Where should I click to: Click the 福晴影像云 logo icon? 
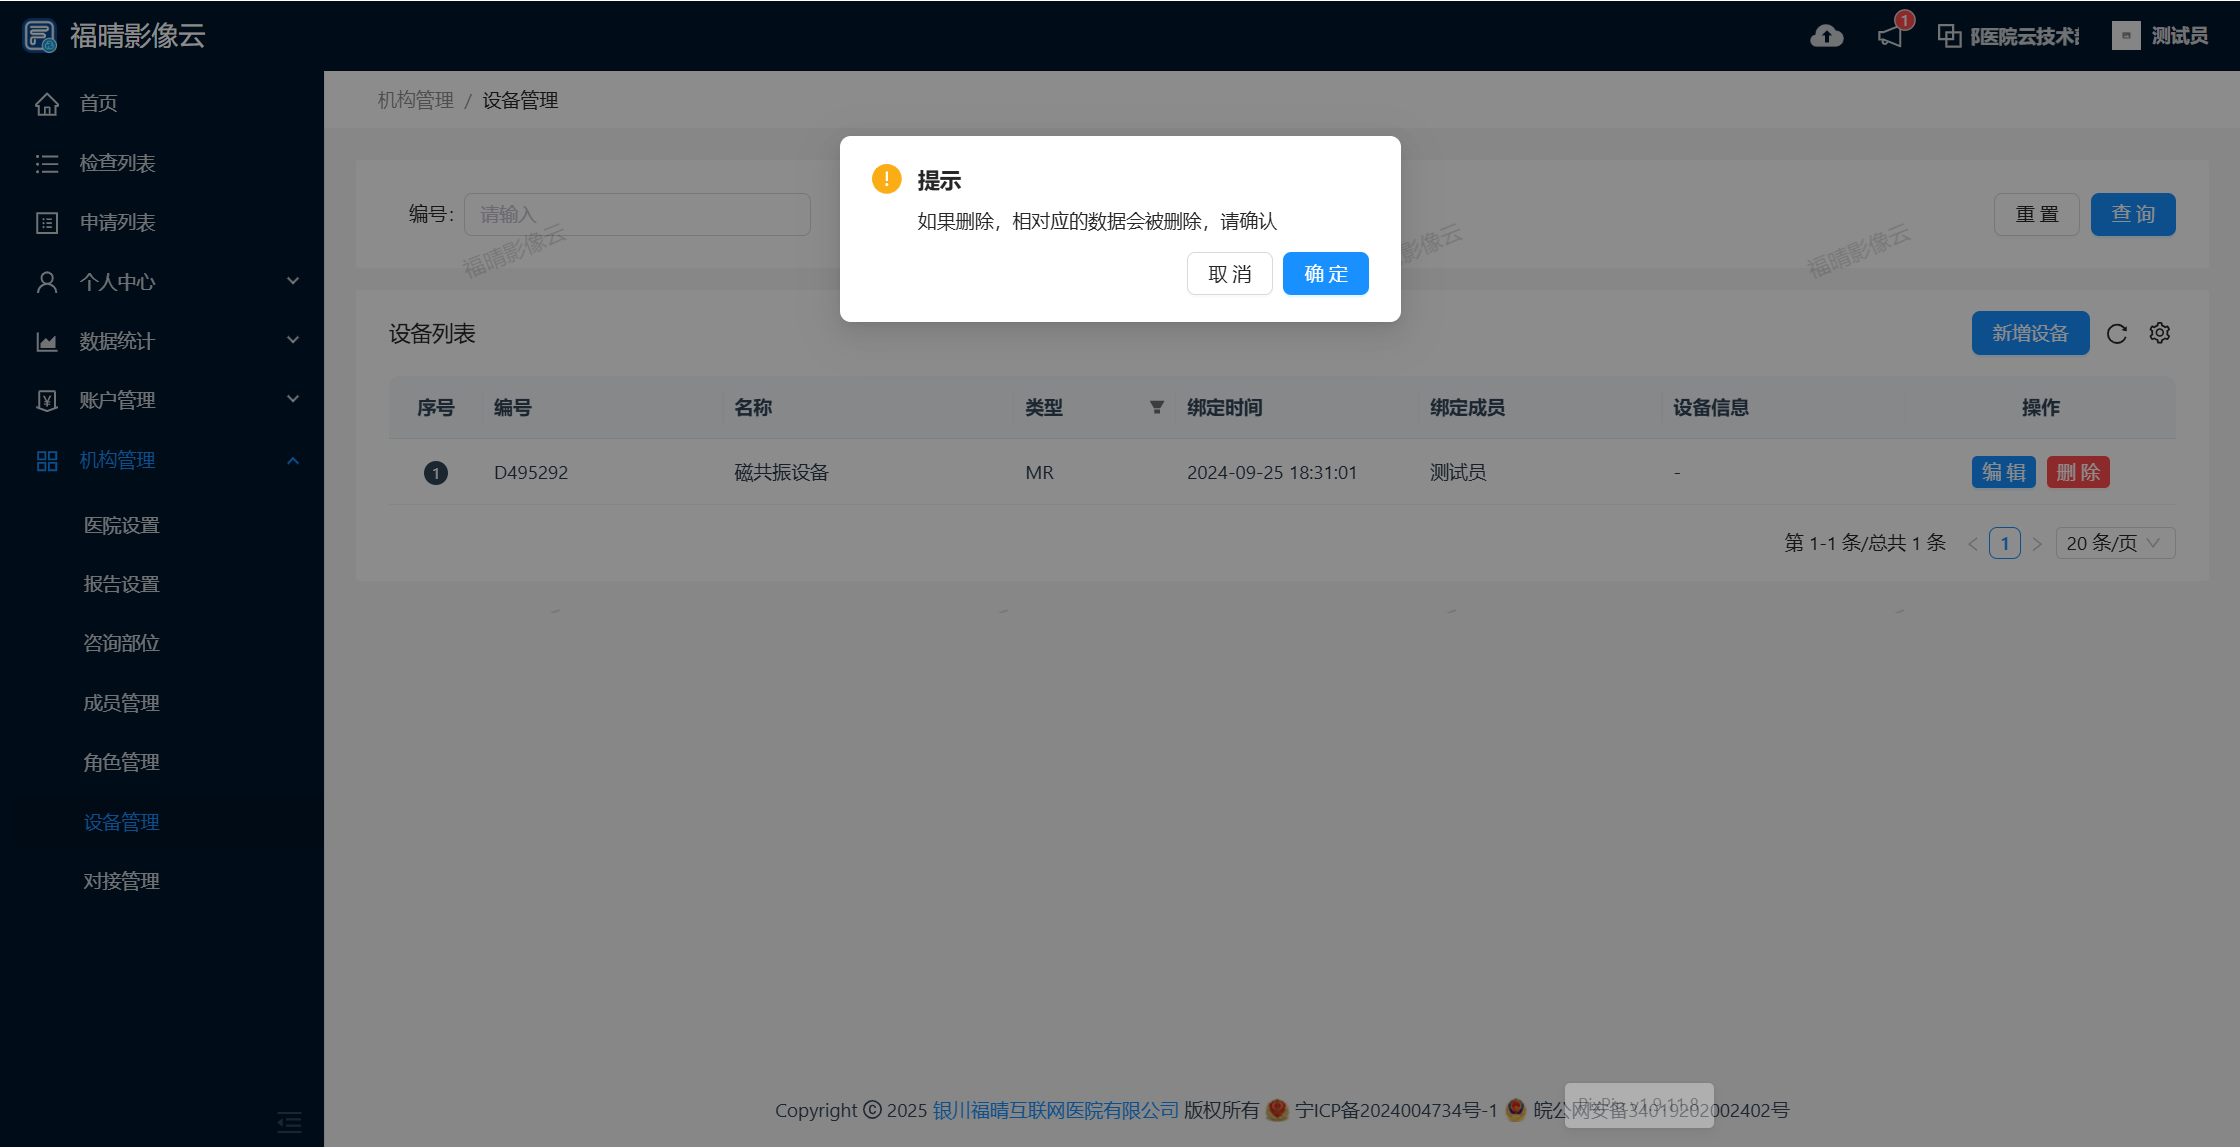(40, 36)
